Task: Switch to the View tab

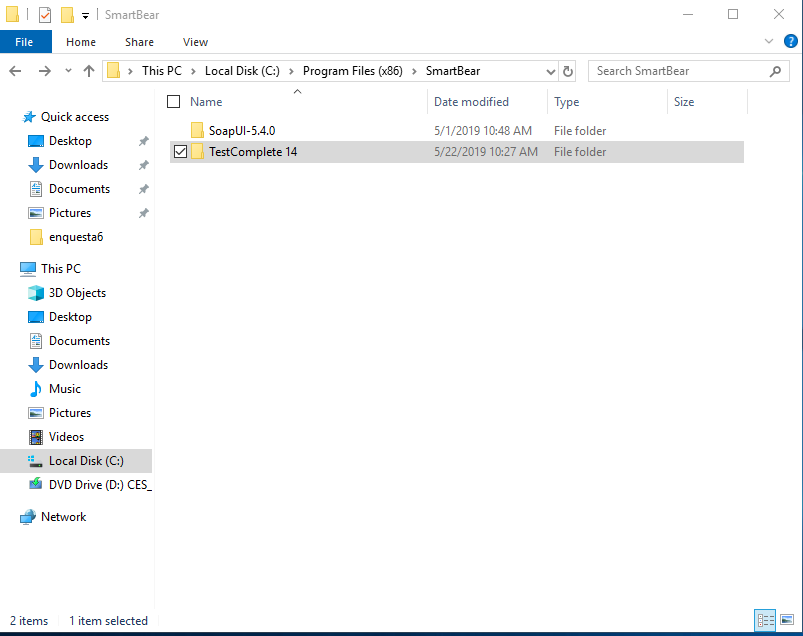Action: coord(195,42)
